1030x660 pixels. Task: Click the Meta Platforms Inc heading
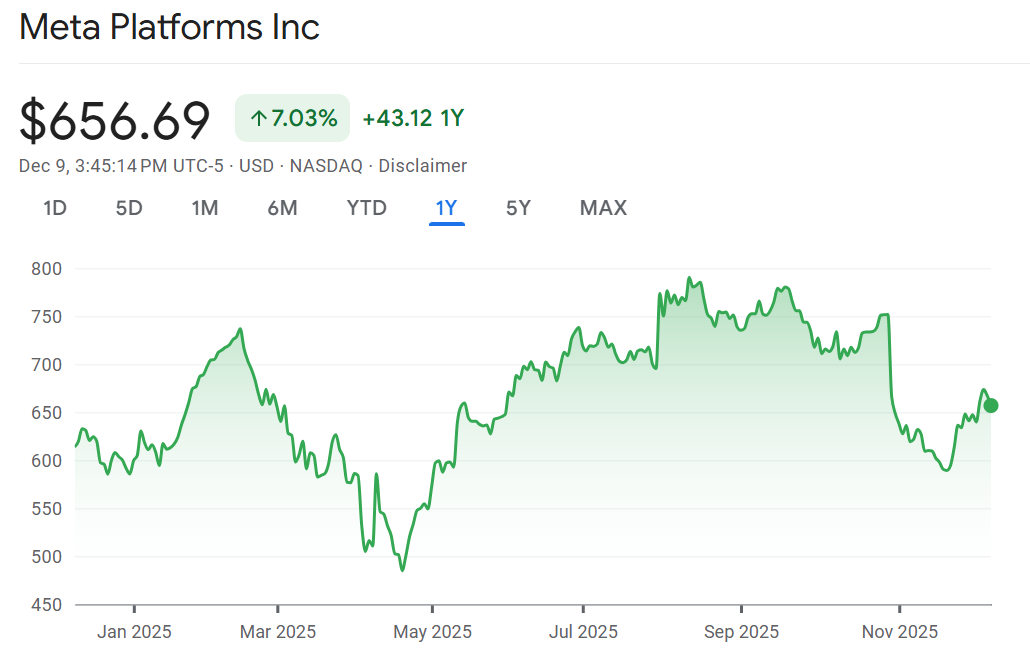click(169, 27)
